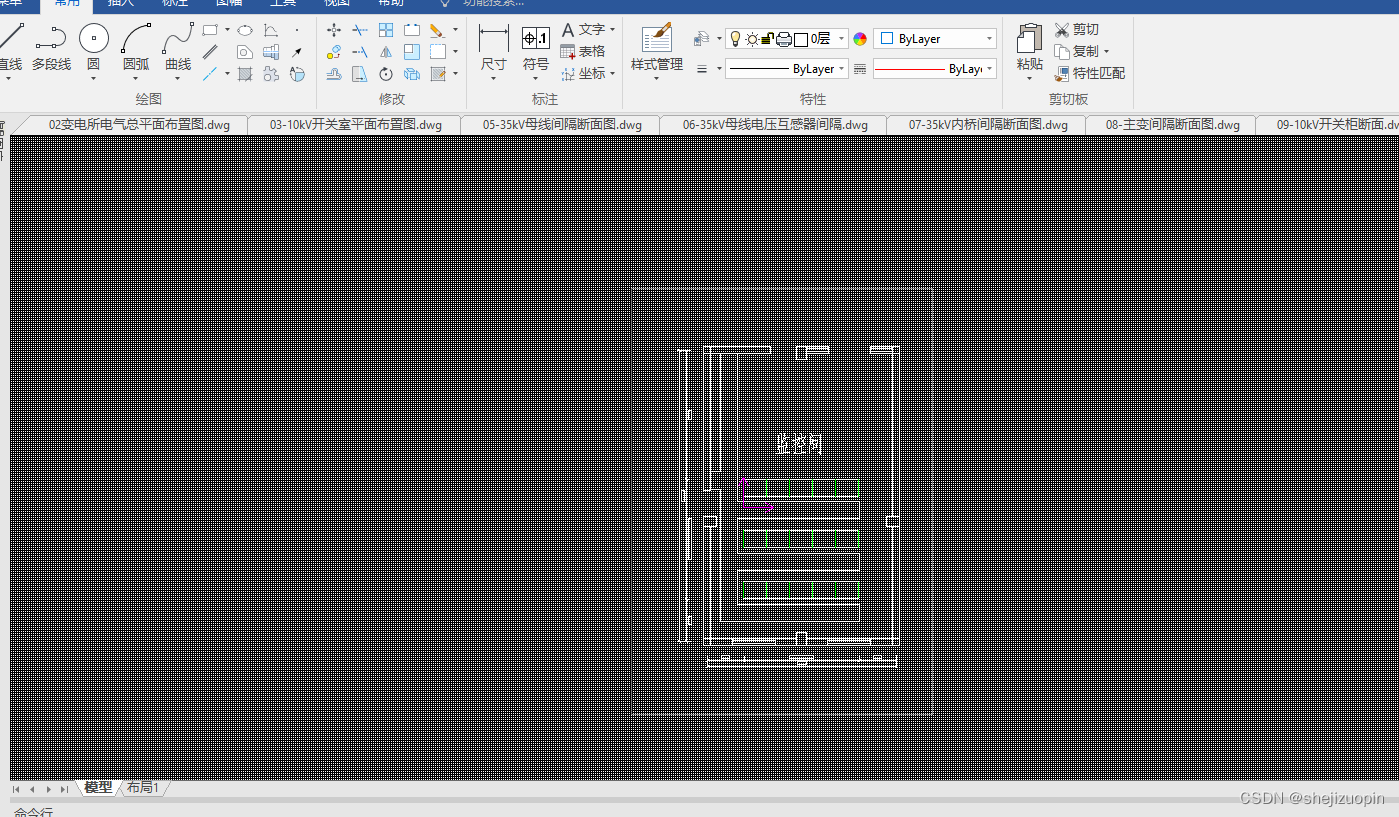Select the arrow leader draw tool
The width and height of the screenshot is (1399, 817).
point(297,52)
